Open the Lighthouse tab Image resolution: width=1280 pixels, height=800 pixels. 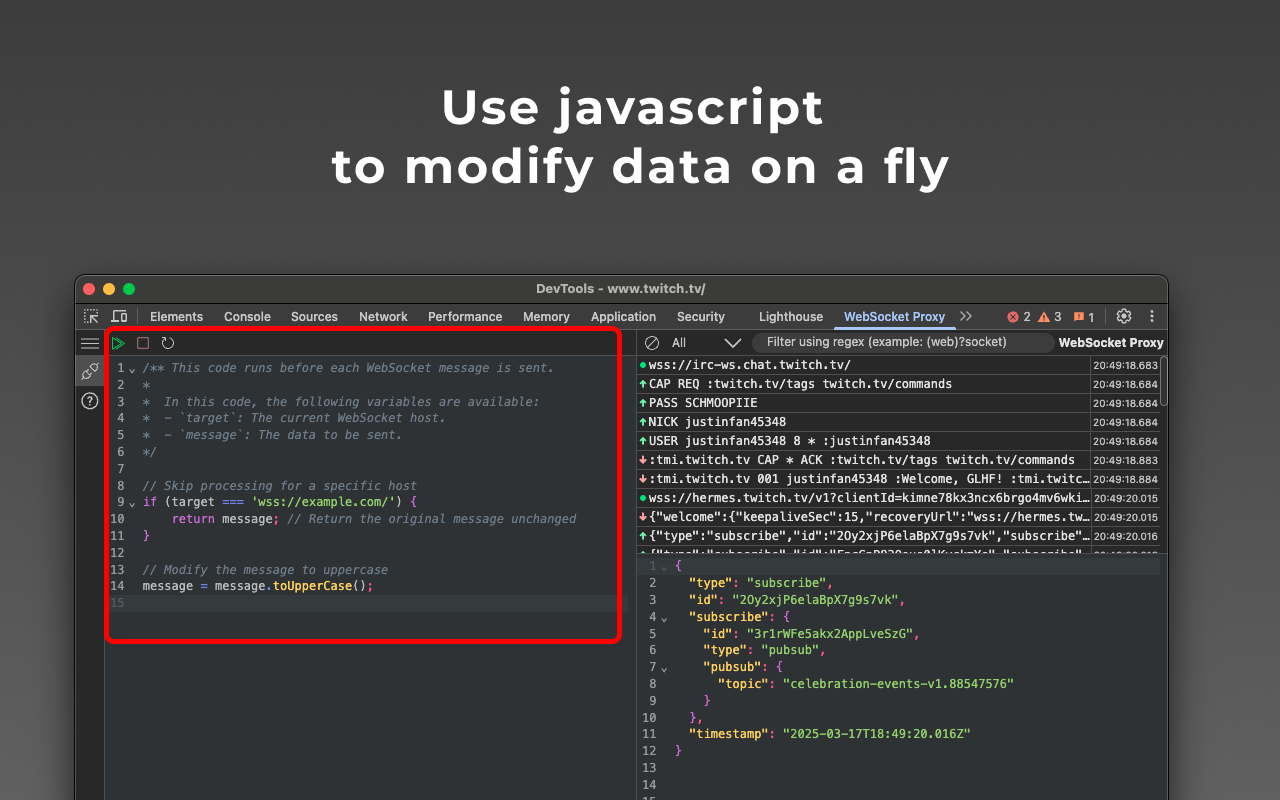coord(791,317)
